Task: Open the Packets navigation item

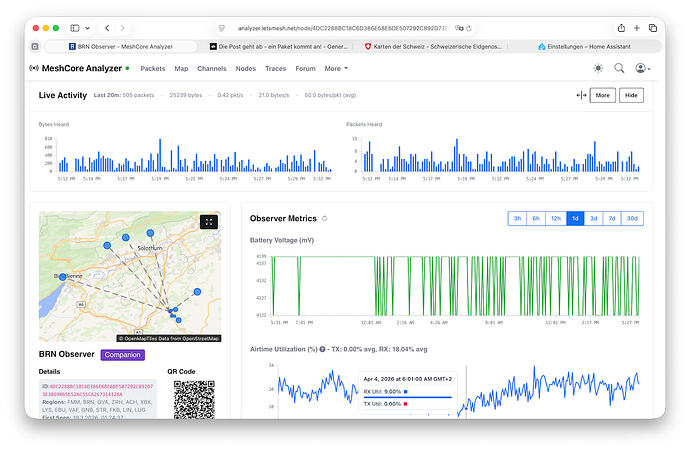Action: pyautogui.click(x=153, y=69)
